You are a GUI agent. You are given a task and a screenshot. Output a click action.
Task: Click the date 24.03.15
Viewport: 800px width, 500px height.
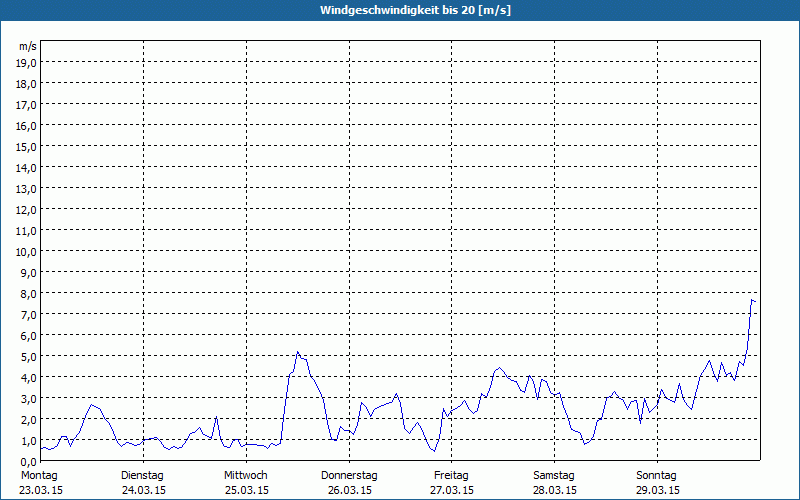(x=144, y=490)
